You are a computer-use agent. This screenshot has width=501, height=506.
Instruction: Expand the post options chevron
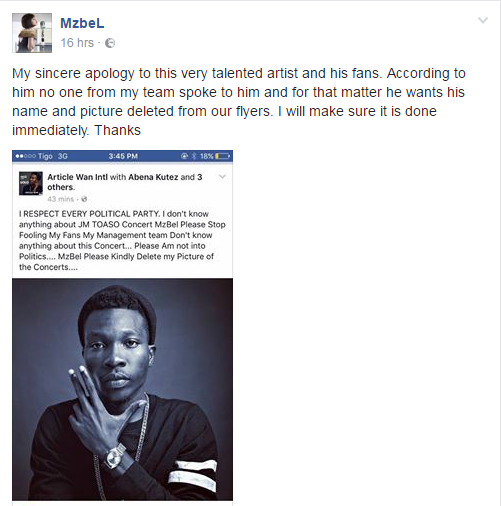(x=483, y=20)
